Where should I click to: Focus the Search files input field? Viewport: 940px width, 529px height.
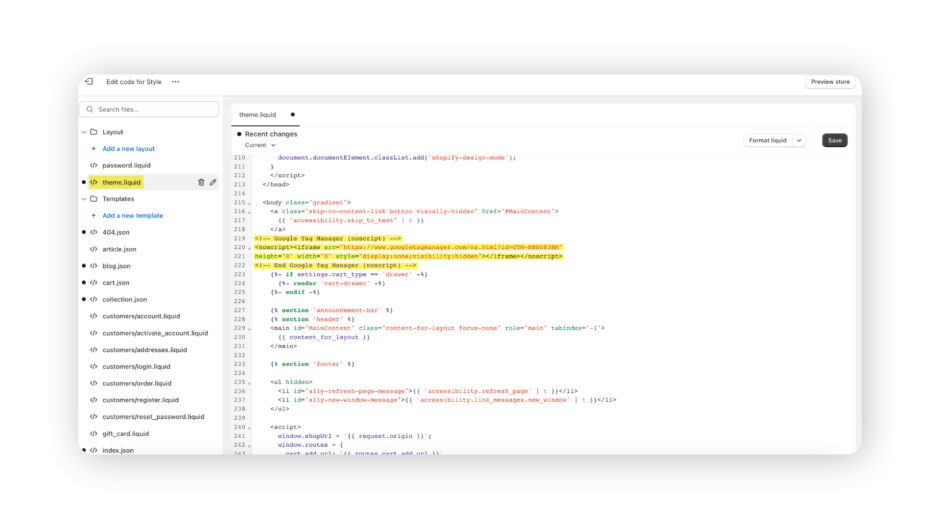point(149,109)
